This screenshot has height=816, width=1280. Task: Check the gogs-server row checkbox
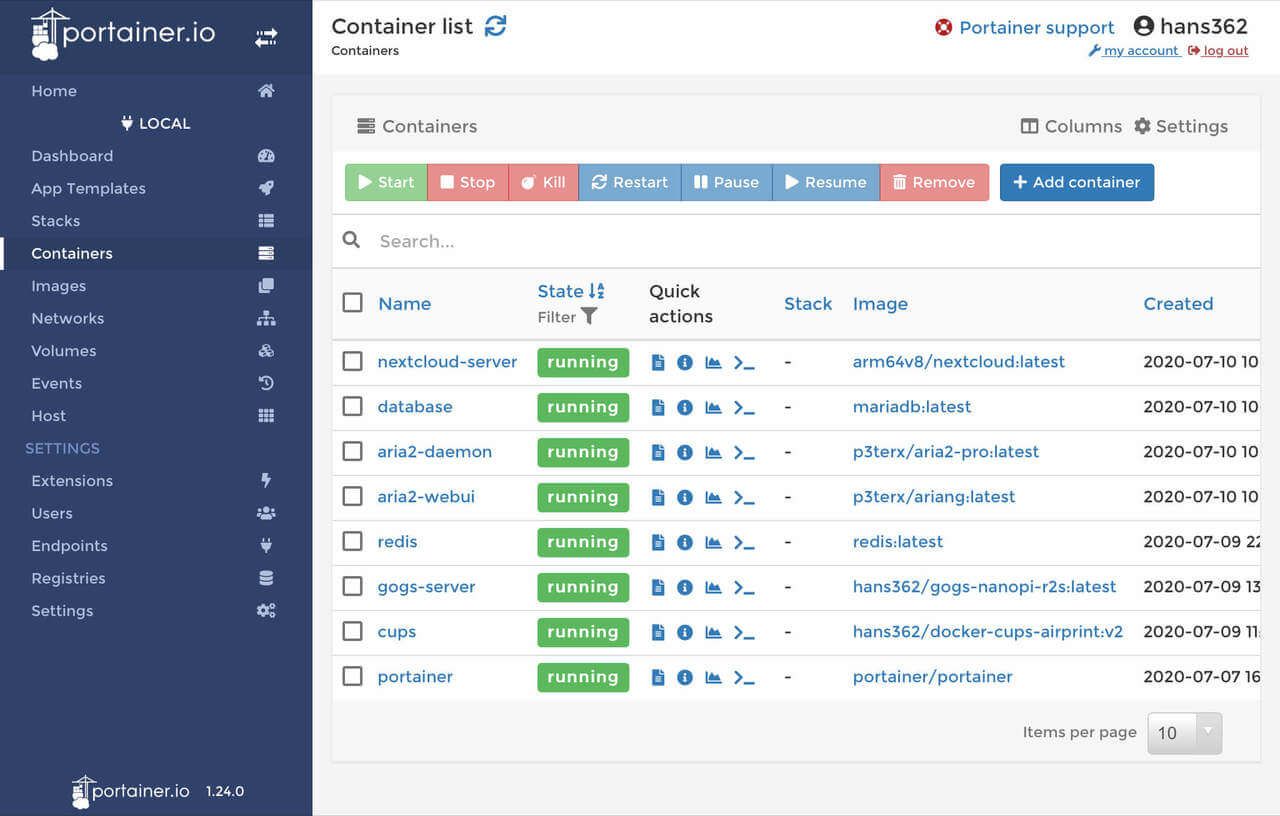tap(352, 586)
